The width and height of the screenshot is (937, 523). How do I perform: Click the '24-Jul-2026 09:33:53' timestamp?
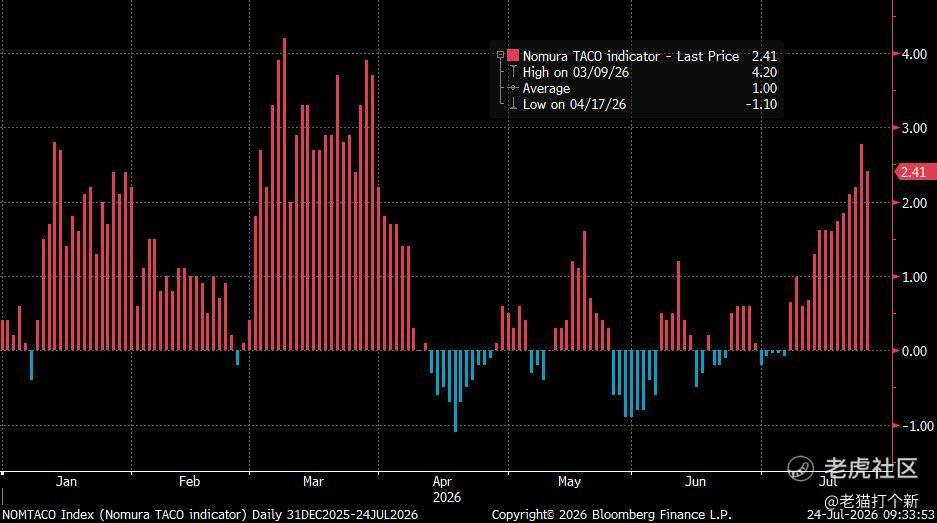[x=871, y=515]
